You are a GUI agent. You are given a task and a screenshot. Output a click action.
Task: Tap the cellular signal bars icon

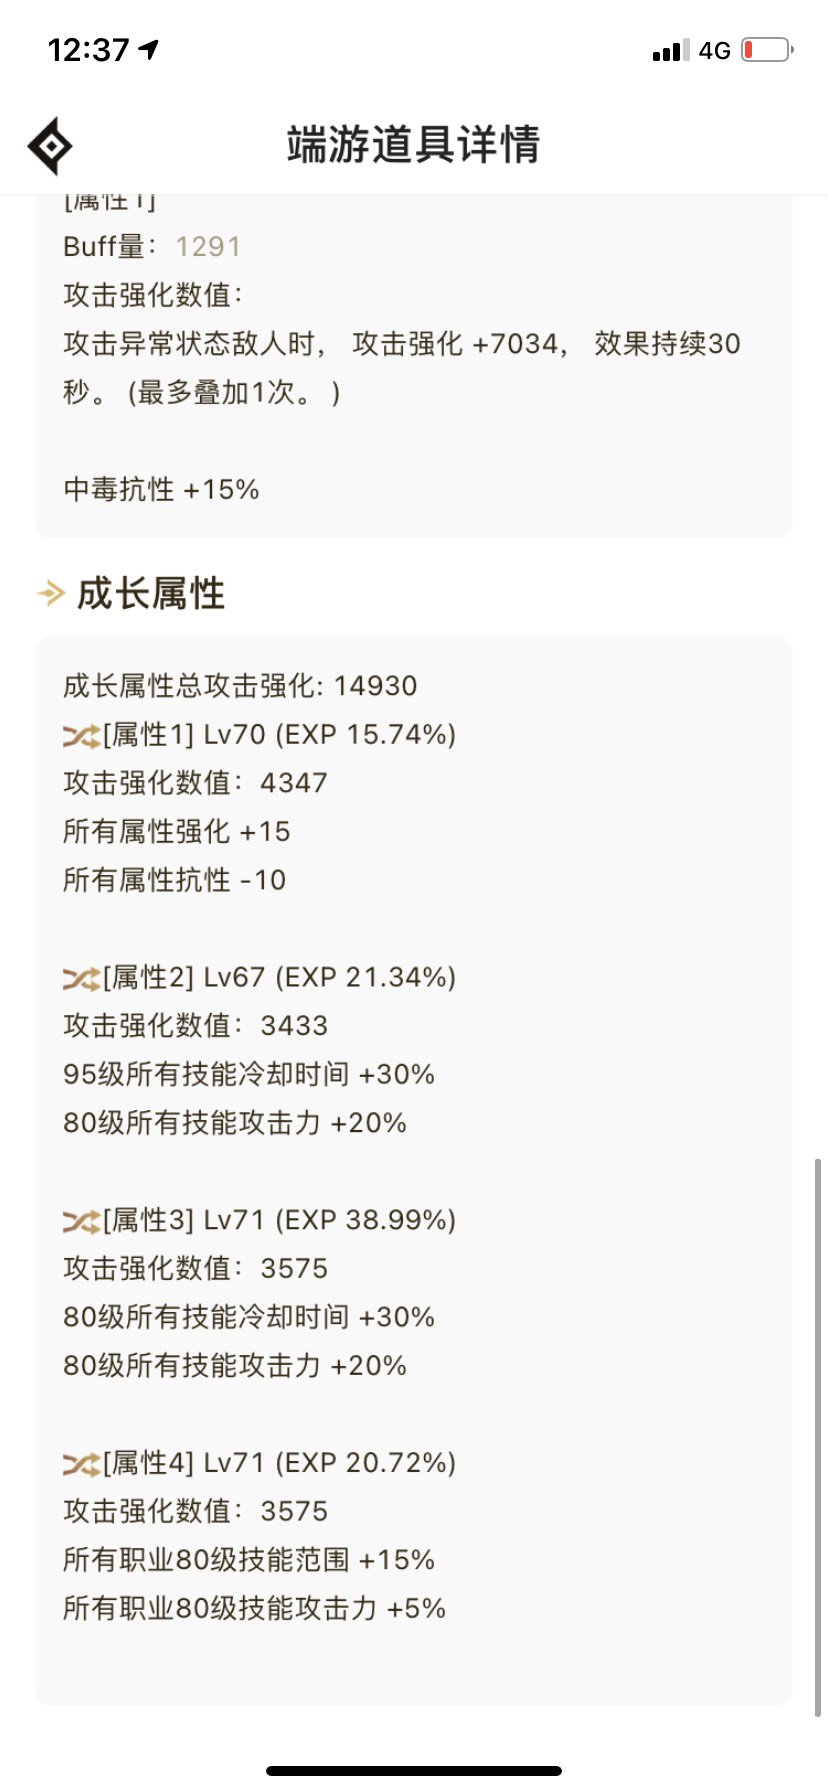coord(670,50)
